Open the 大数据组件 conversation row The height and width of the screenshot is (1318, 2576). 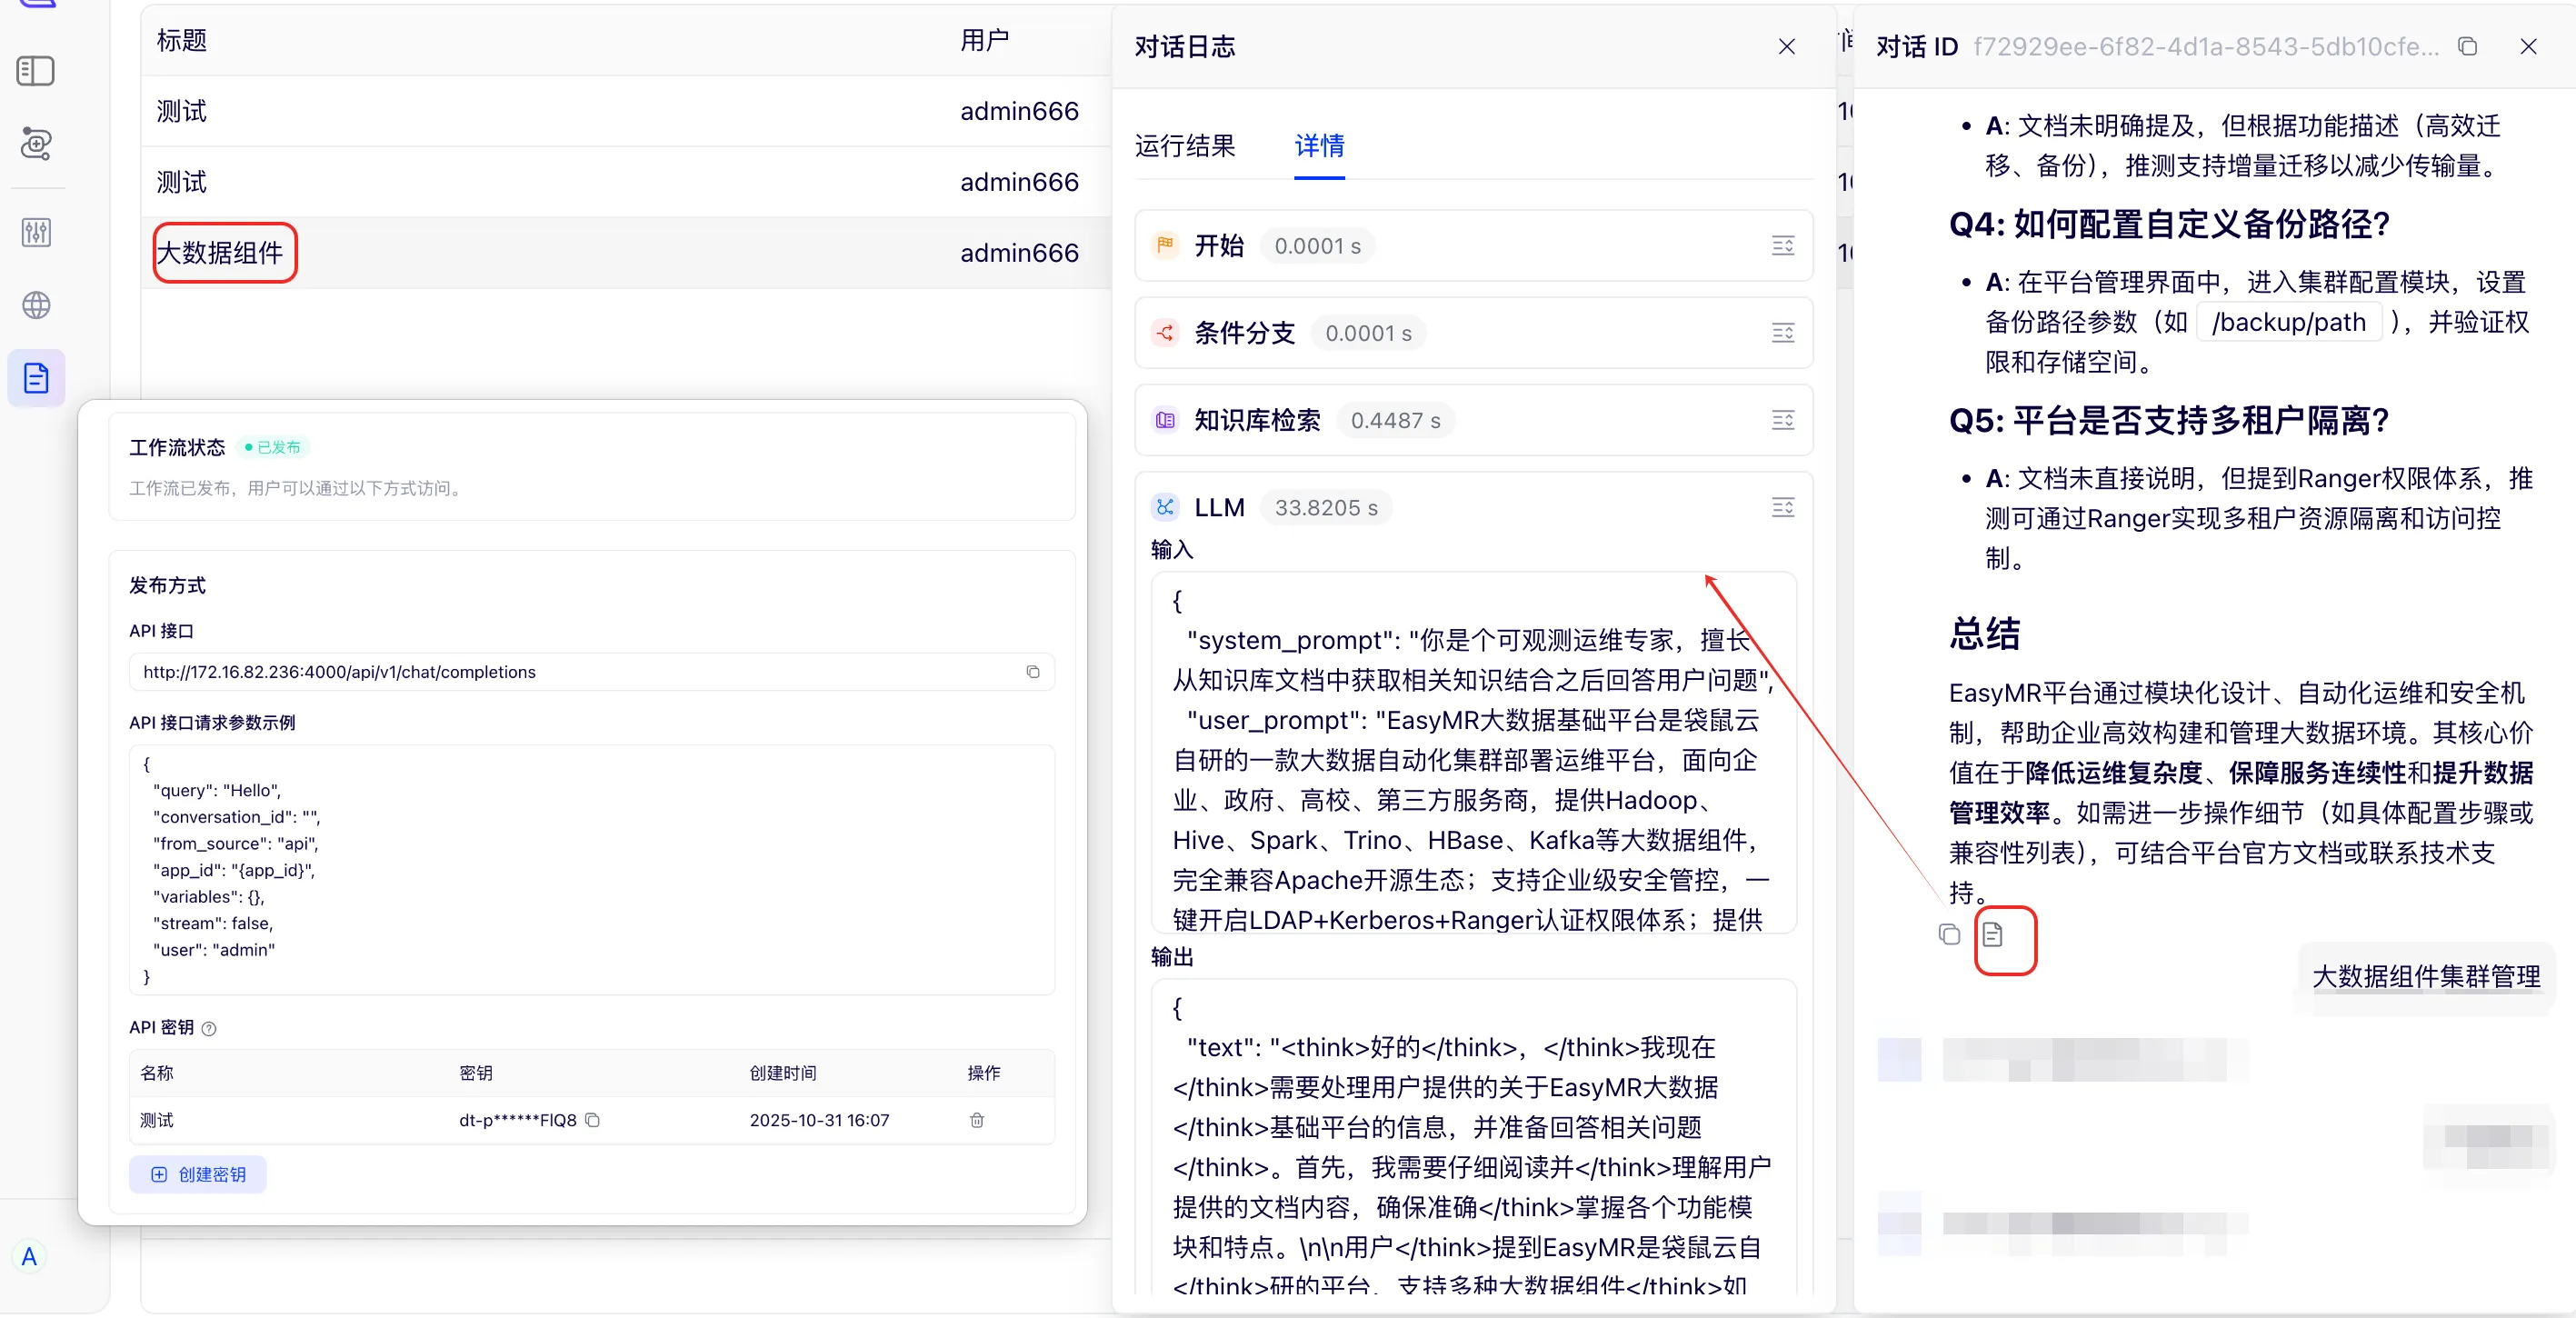221,253
